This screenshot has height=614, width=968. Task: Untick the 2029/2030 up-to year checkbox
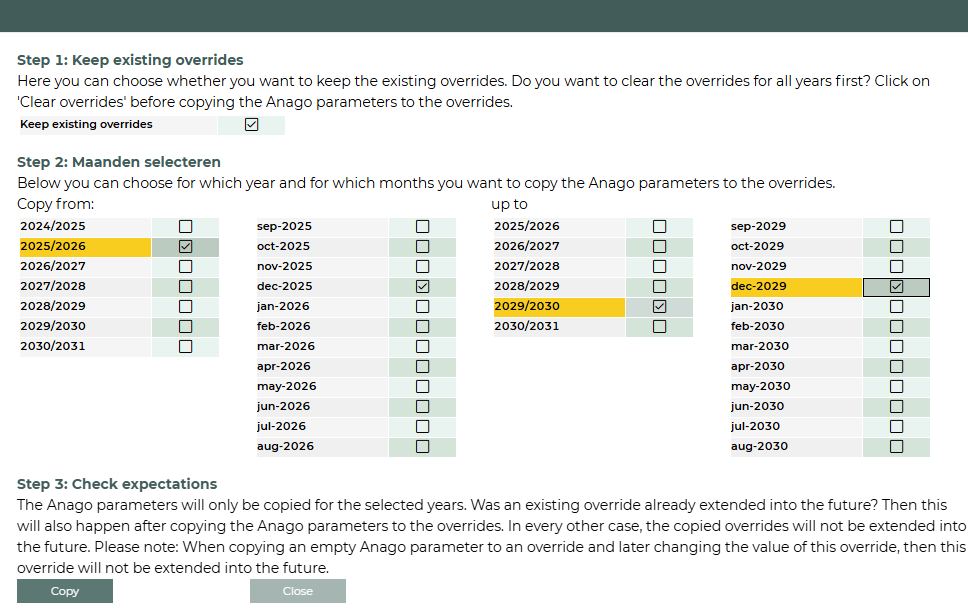pyautogui.click(x=659, y=306)
